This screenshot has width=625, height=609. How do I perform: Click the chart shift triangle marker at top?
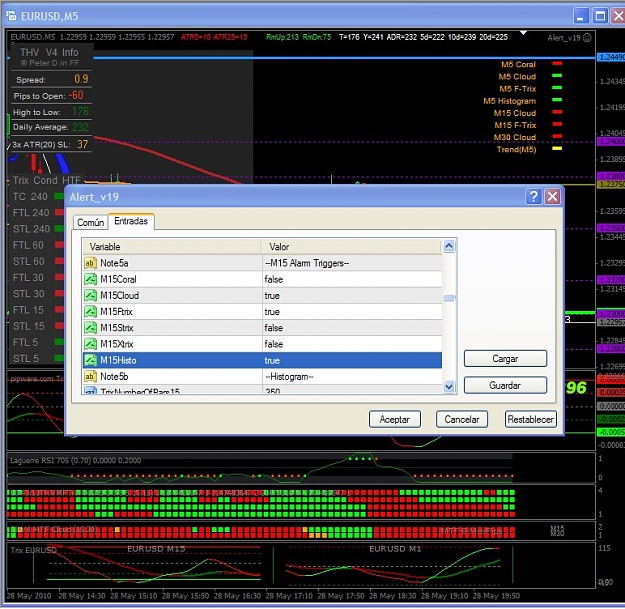coord(524,33)
